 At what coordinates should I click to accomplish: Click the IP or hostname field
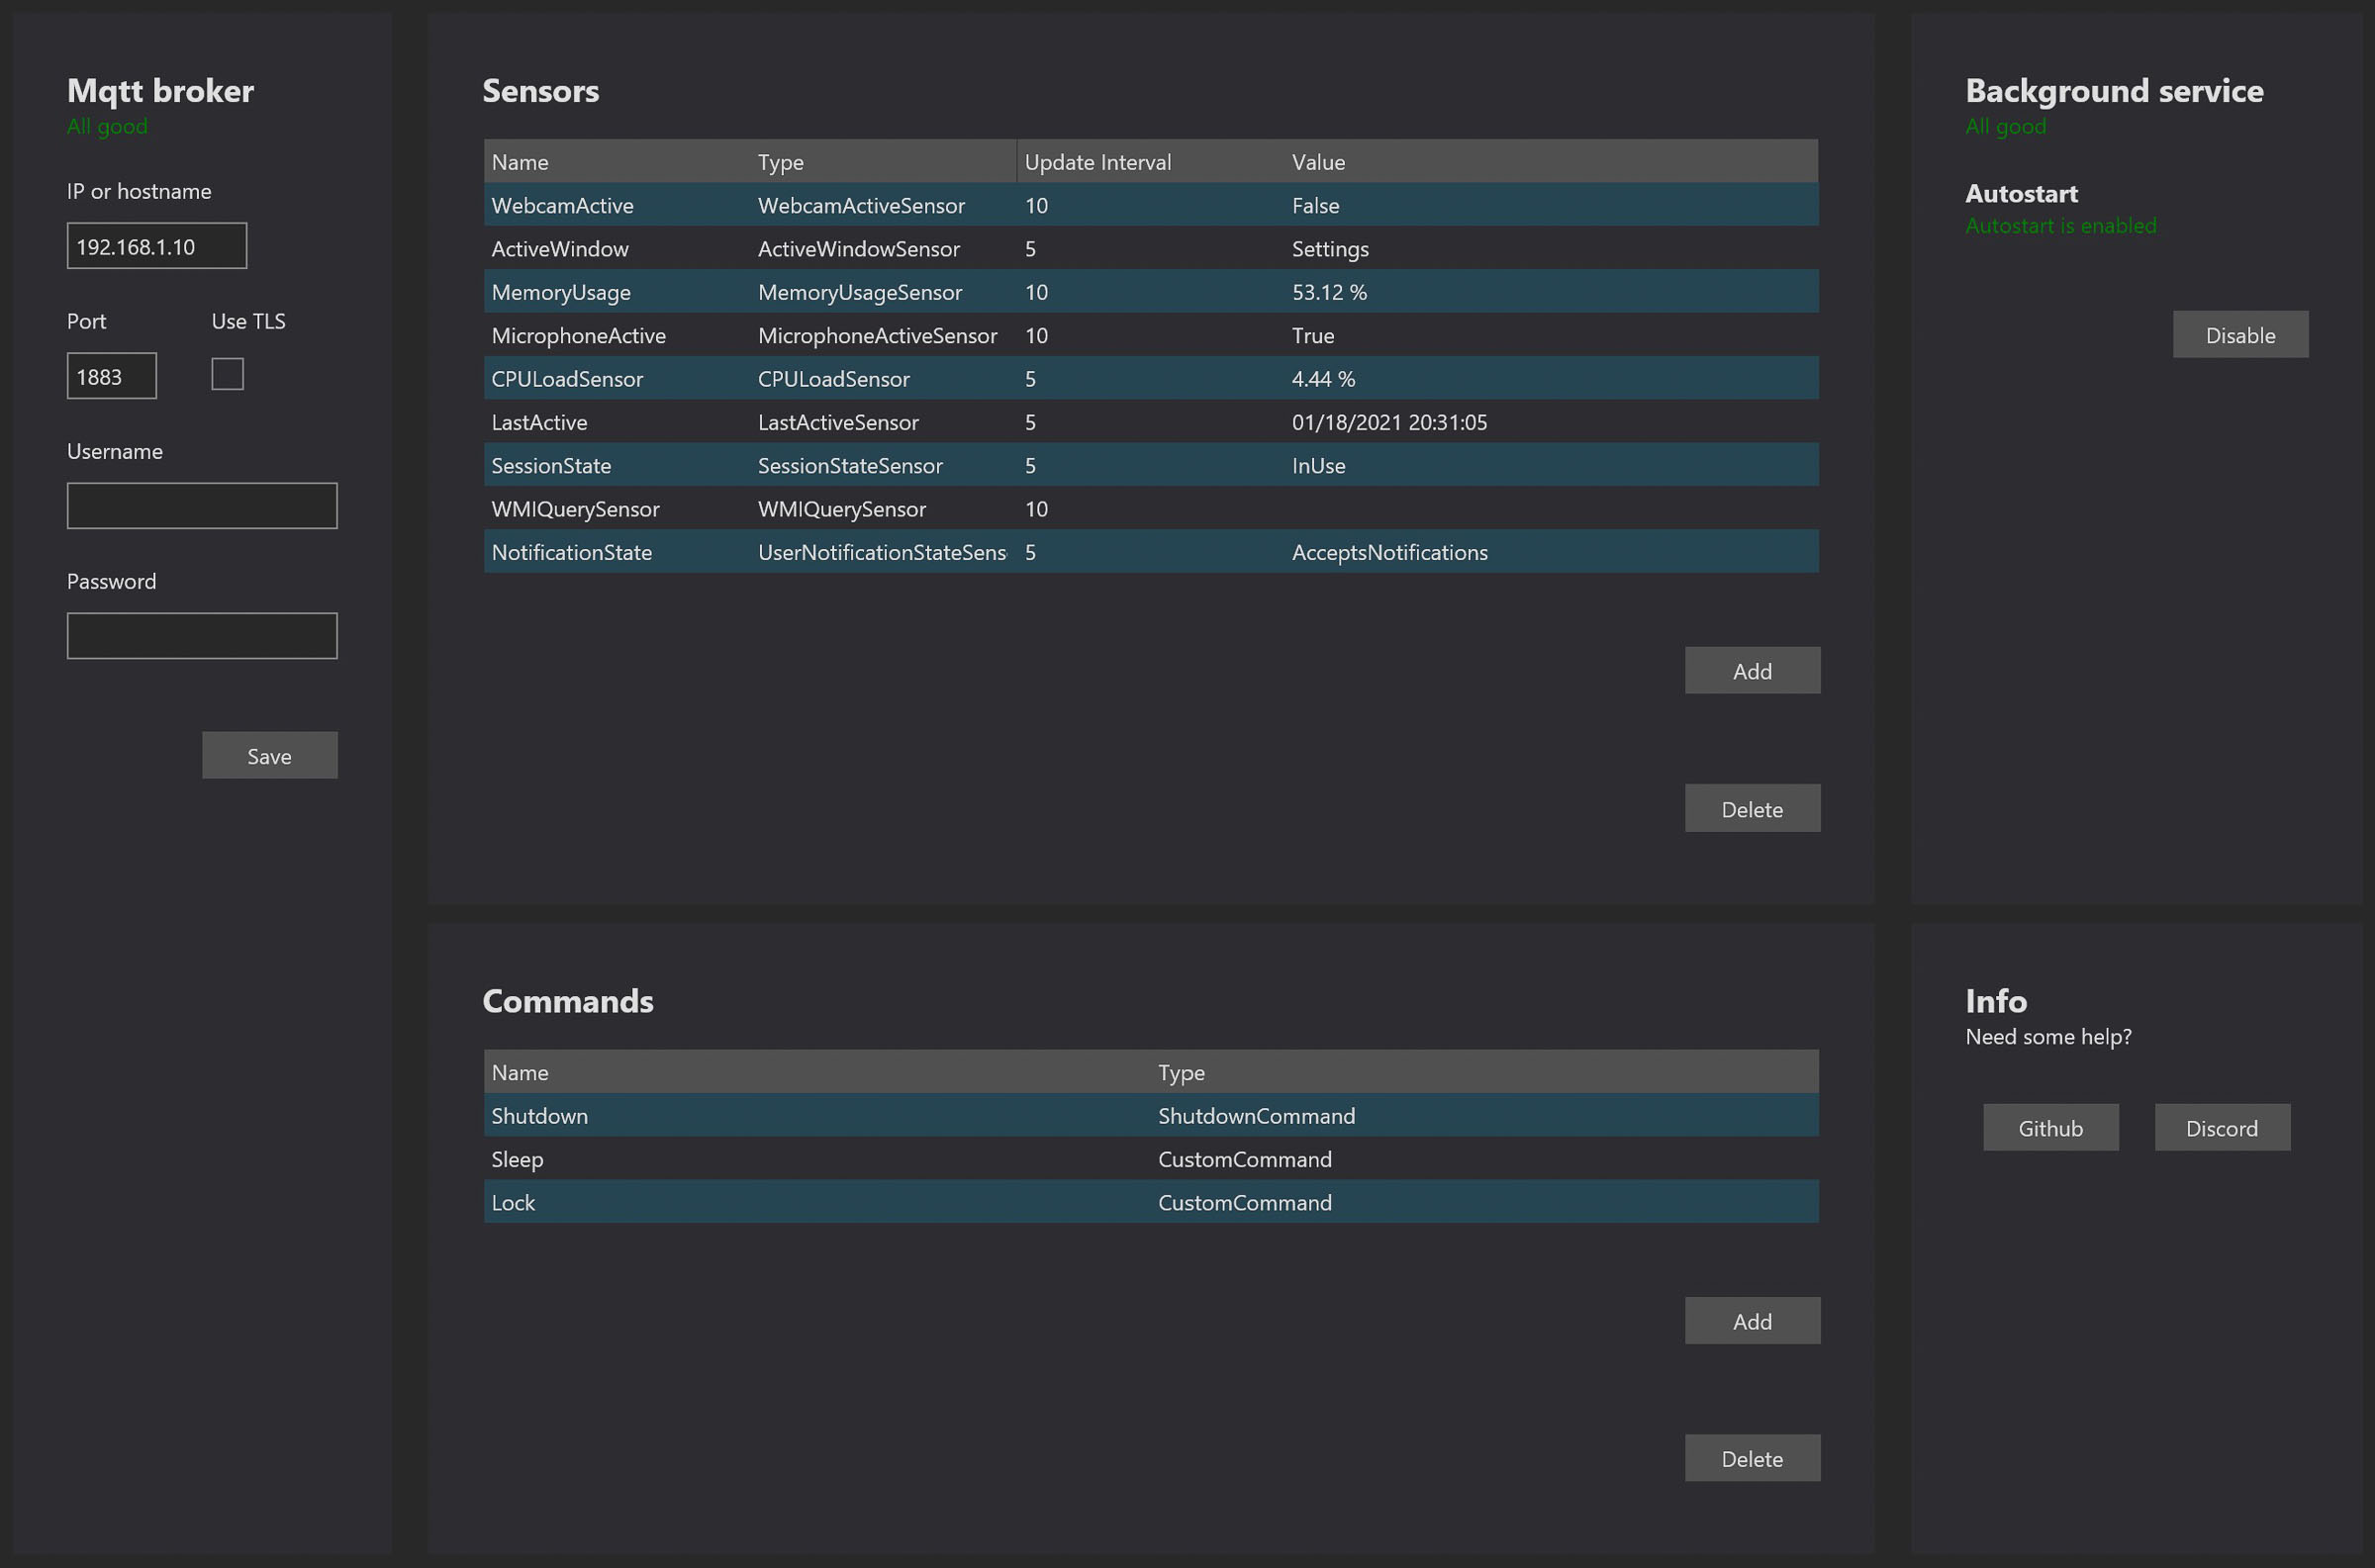[x=157, y=246]
